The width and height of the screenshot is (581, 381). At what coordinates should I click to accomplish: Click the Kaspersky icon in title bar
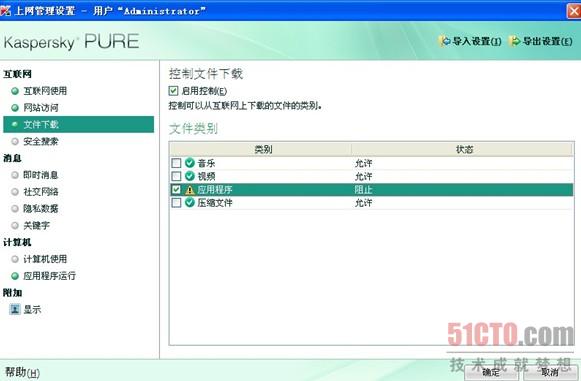click(x=5, y=10)
